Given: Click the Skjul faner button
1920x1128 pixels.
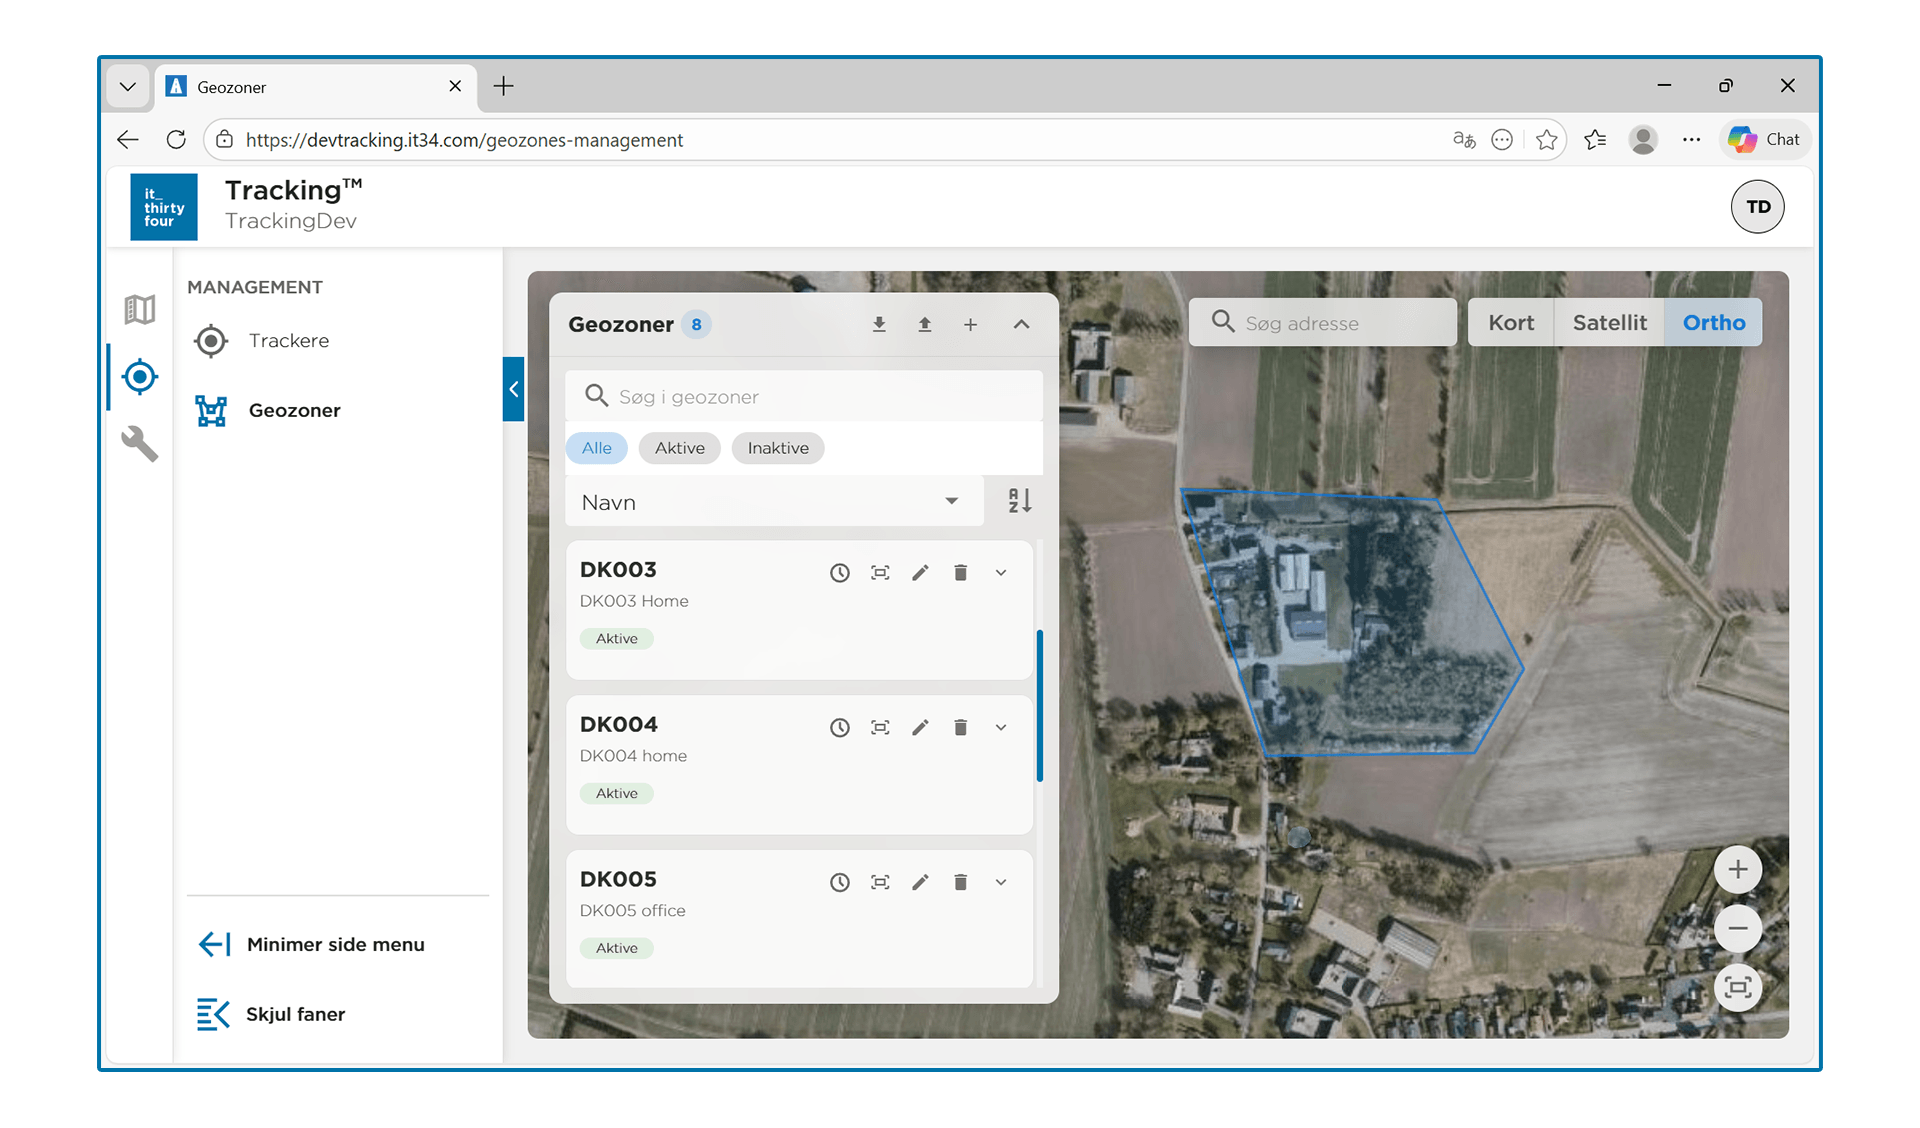Looking at the screenshot, I should pos(295,1015).
